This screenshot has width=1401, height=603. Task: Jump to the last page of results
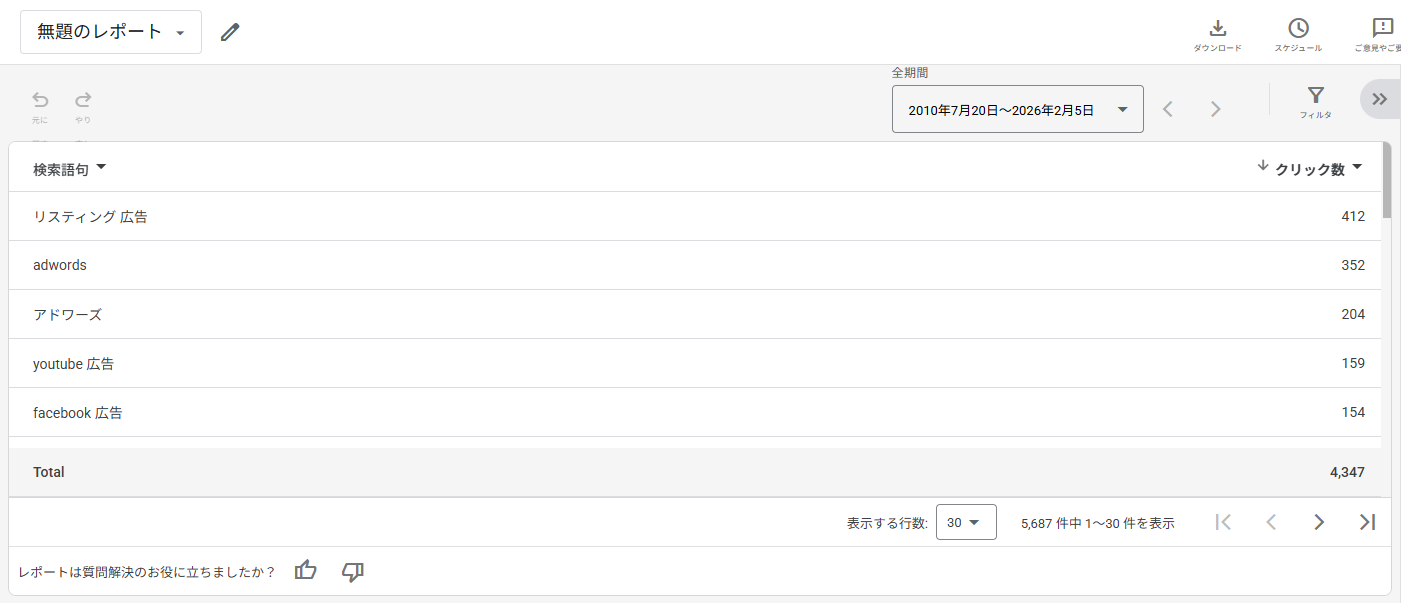coord(1367,522)
